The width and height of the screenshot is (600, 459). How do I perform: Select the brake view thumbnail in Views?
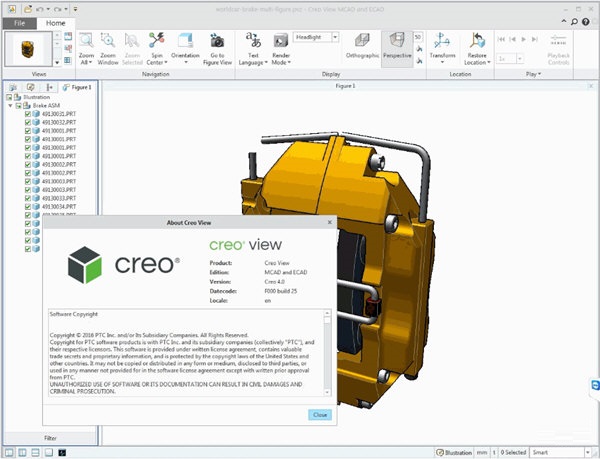click(29, 48)
